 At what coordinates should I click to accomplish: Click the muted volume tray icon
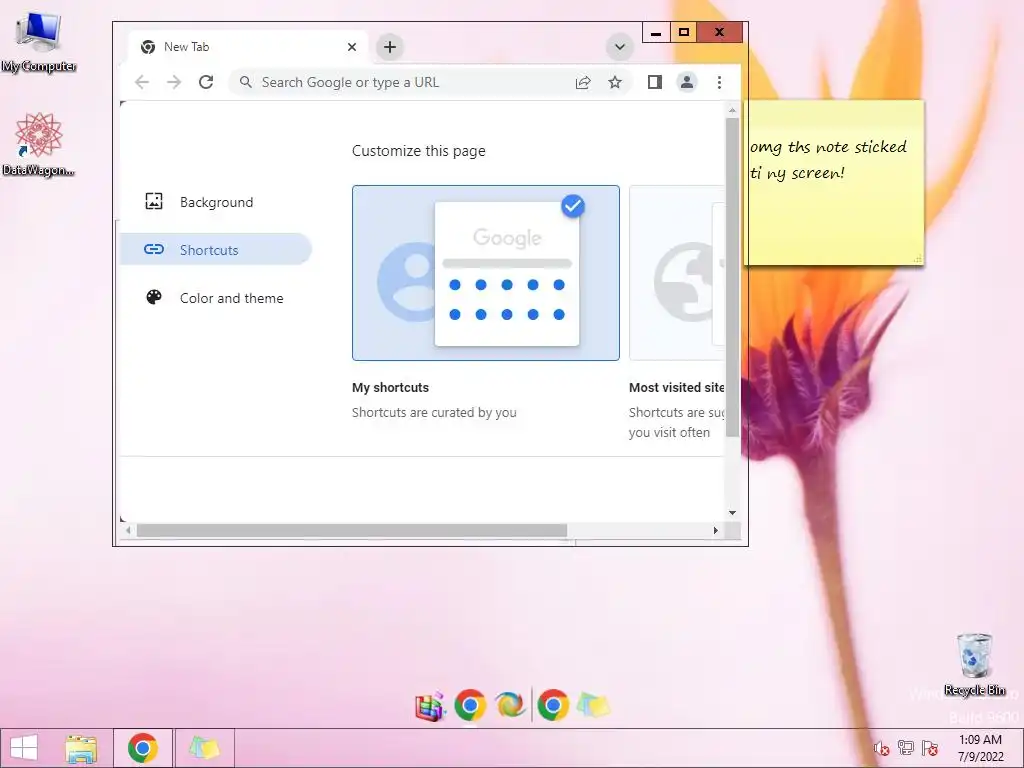point(882,748)
